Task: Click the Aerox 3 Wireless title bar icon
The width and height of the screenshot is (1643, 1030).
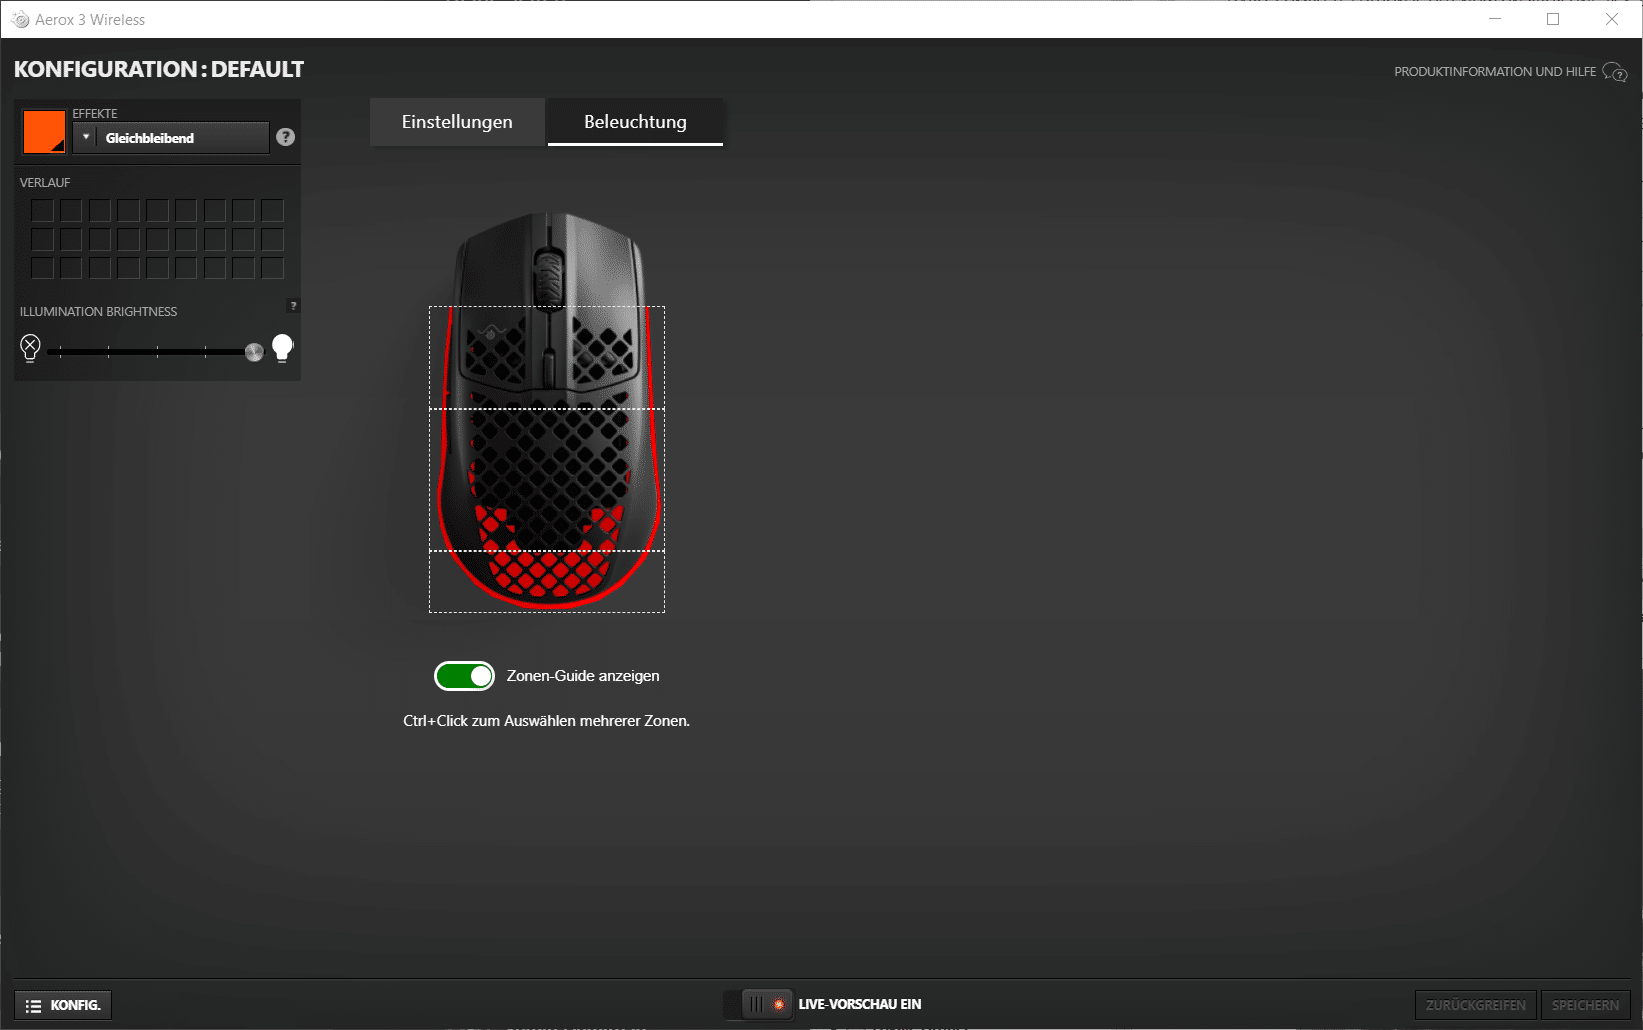Action: coord(20,20)
